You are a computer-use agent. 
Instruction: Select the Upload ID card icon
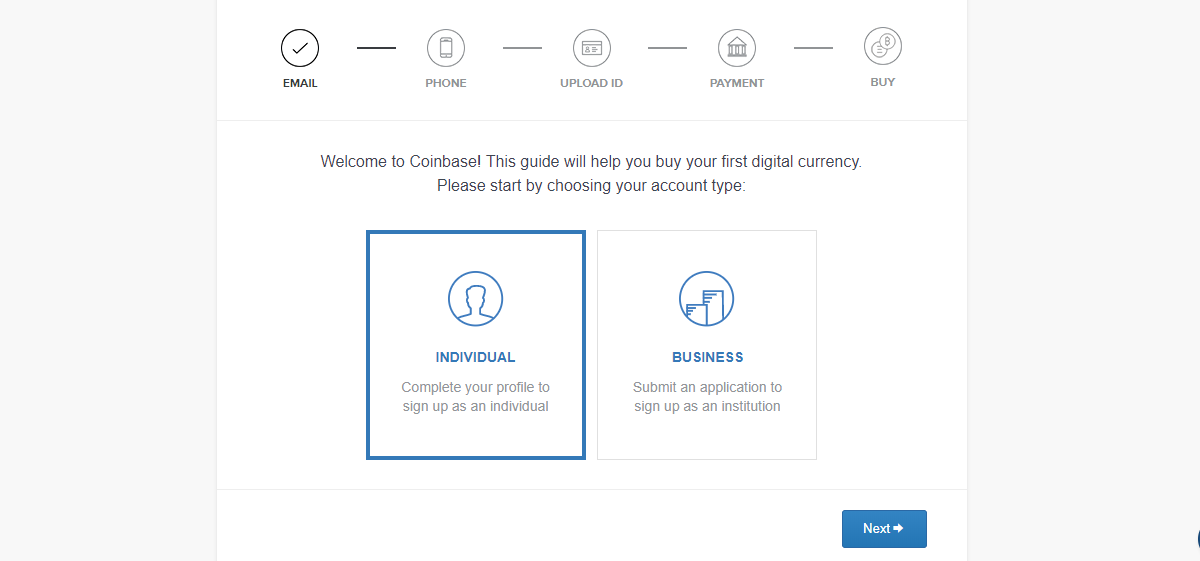point(592,47)
